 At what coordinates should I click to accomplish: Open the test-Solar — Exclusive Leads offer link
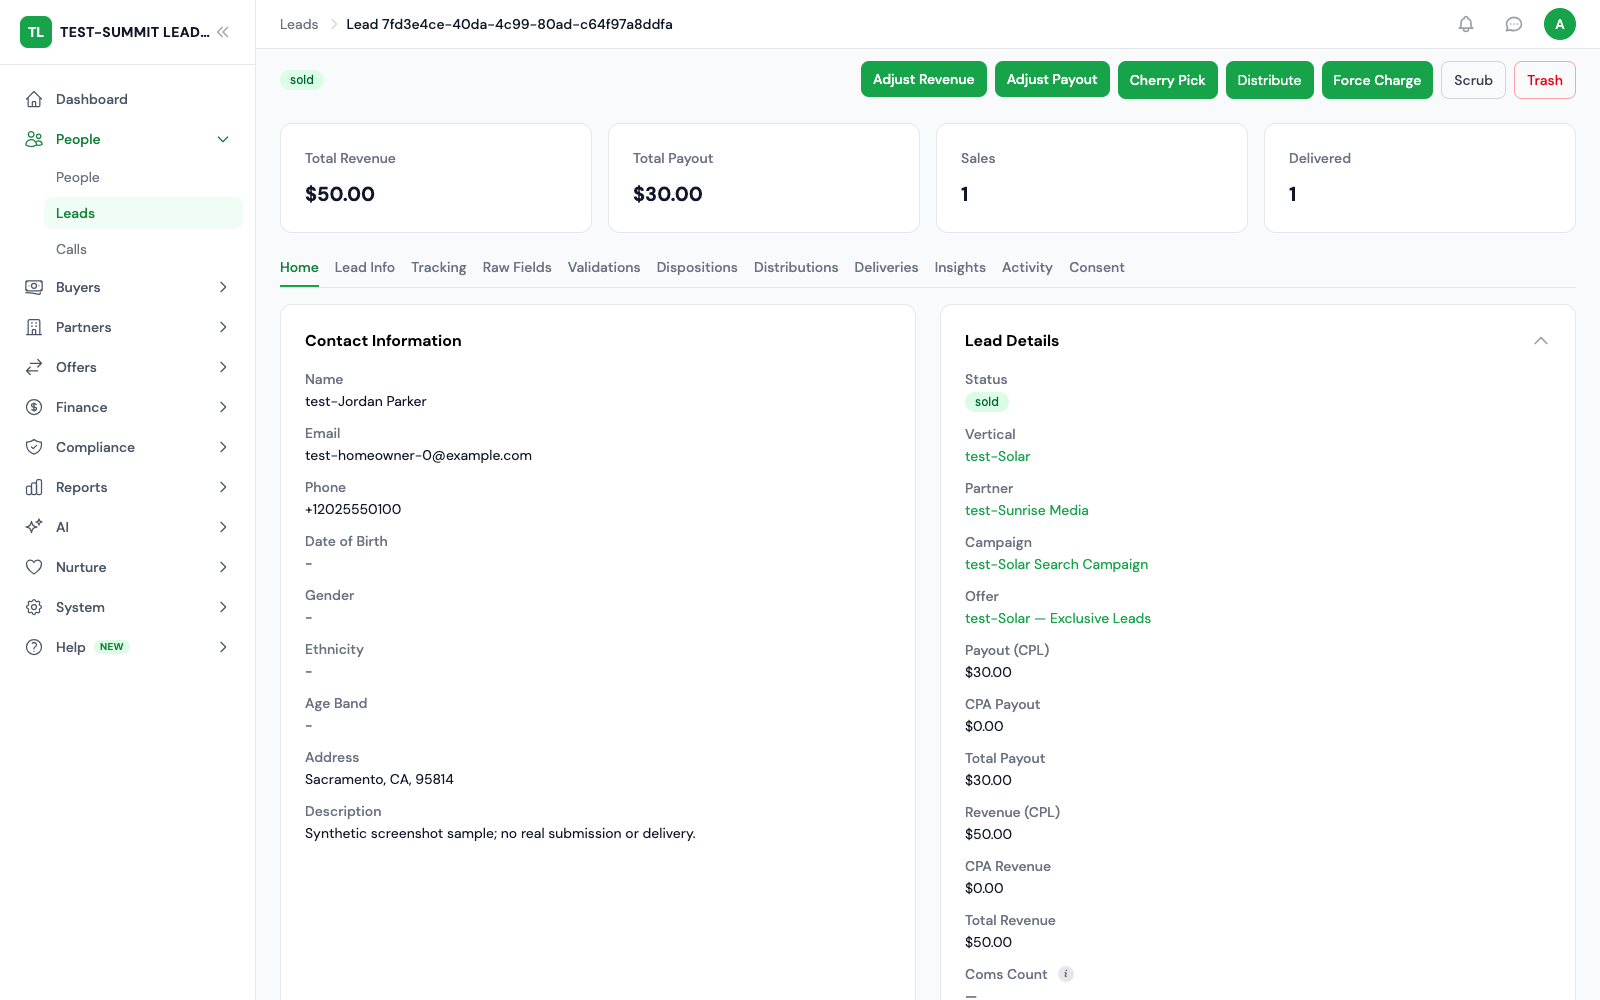coord(1058,618)
